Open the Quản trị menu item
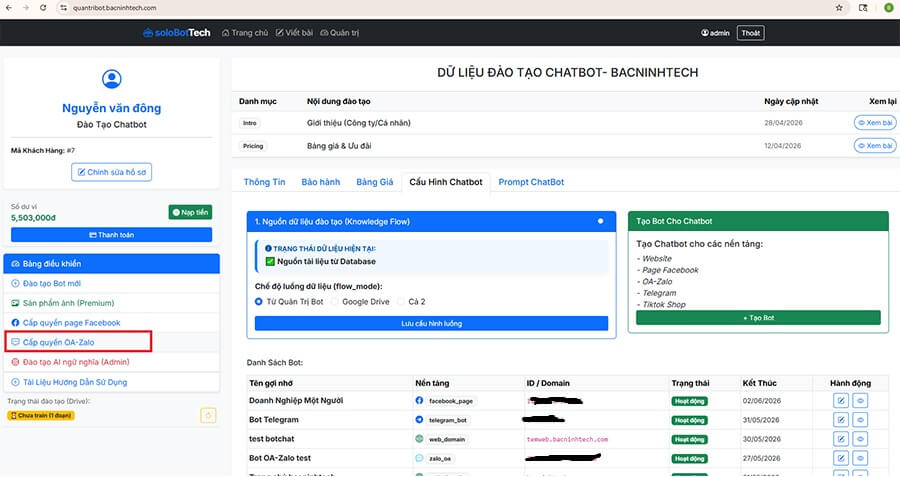 point(340,33)
